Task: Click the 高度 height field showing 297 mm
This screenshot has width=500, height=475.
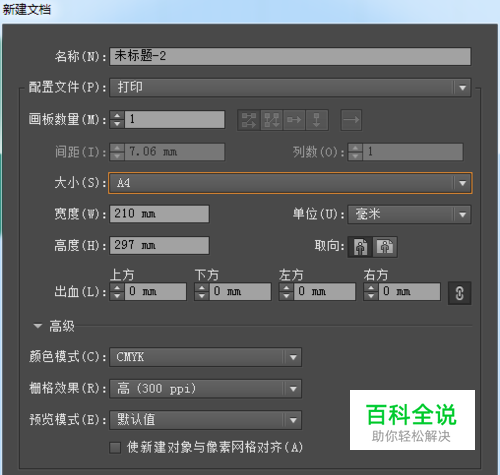Action: pyautogui.click(x=159, y=246)
